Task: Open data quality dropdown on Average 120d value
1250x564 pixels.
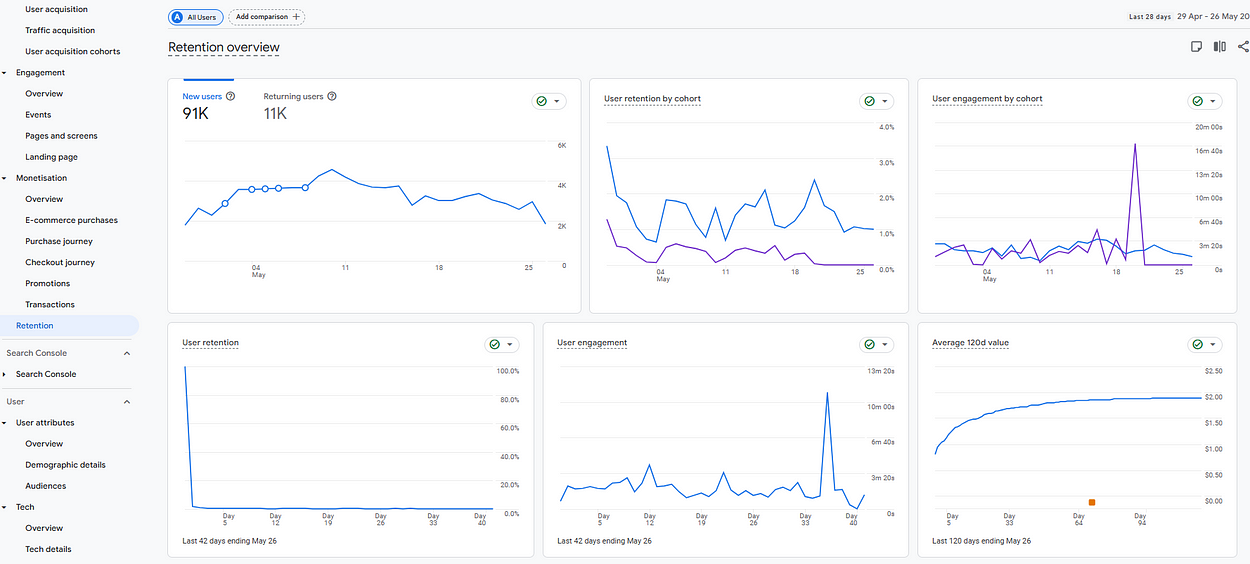Action: point(1213,345)
